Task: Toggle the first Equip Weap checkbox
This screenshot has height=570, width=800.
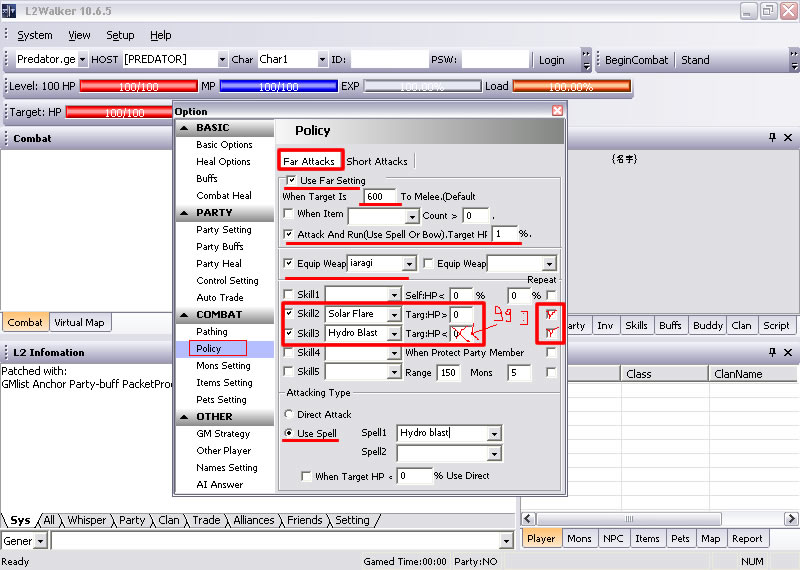Action: point(288,263)
